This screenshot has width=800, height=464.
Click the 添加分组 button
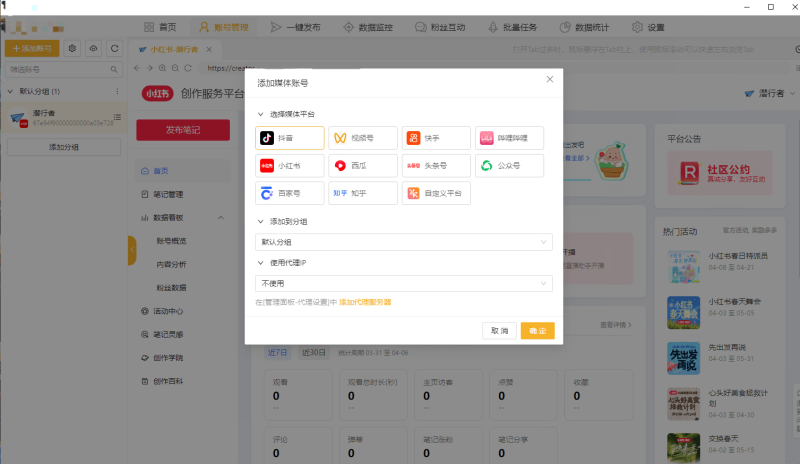click(x=64, y=147)
